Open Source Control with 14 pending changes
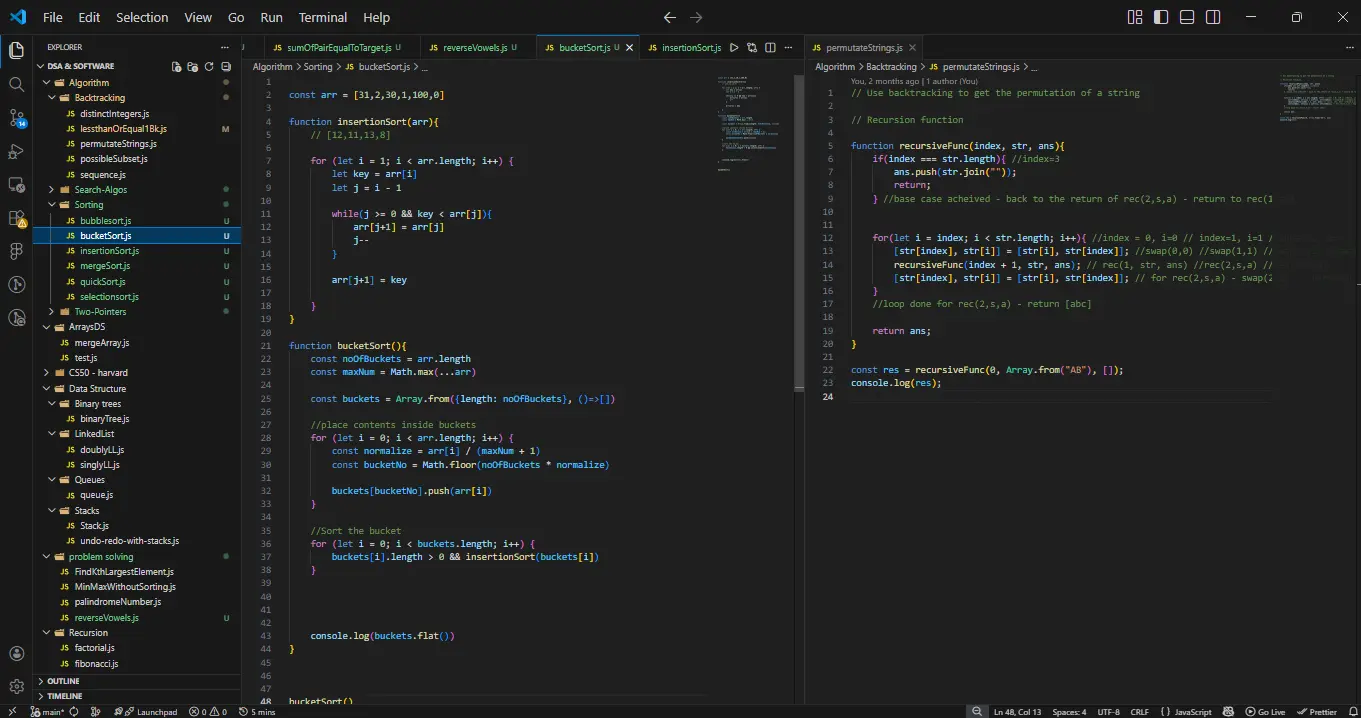The height and width of the screenshot is (718, 1361). (16, 118)
